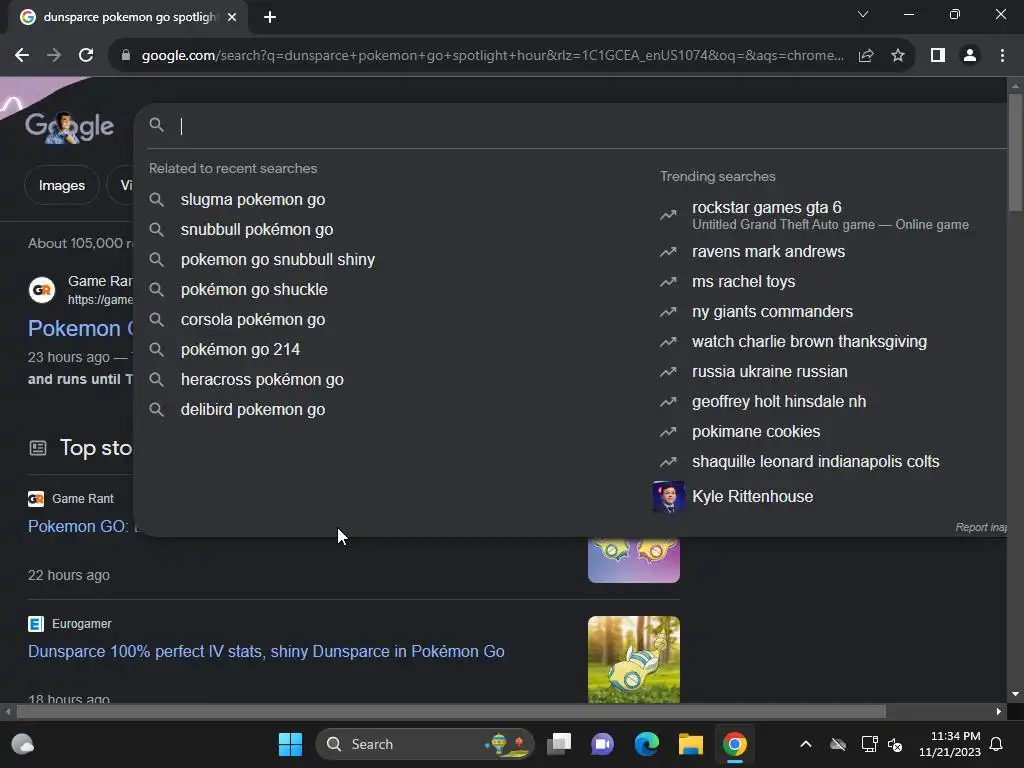Select suggestion pokémon go shuckle
Image resolution: width=1024 pixels, height=768 pixels.
[254, 289]
